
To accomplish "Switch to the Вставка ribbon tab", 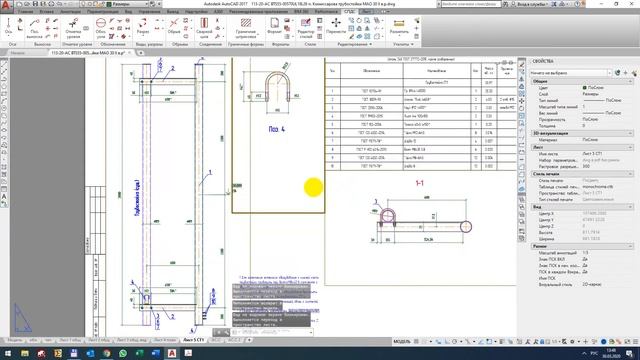I will [x=47, y=12].
